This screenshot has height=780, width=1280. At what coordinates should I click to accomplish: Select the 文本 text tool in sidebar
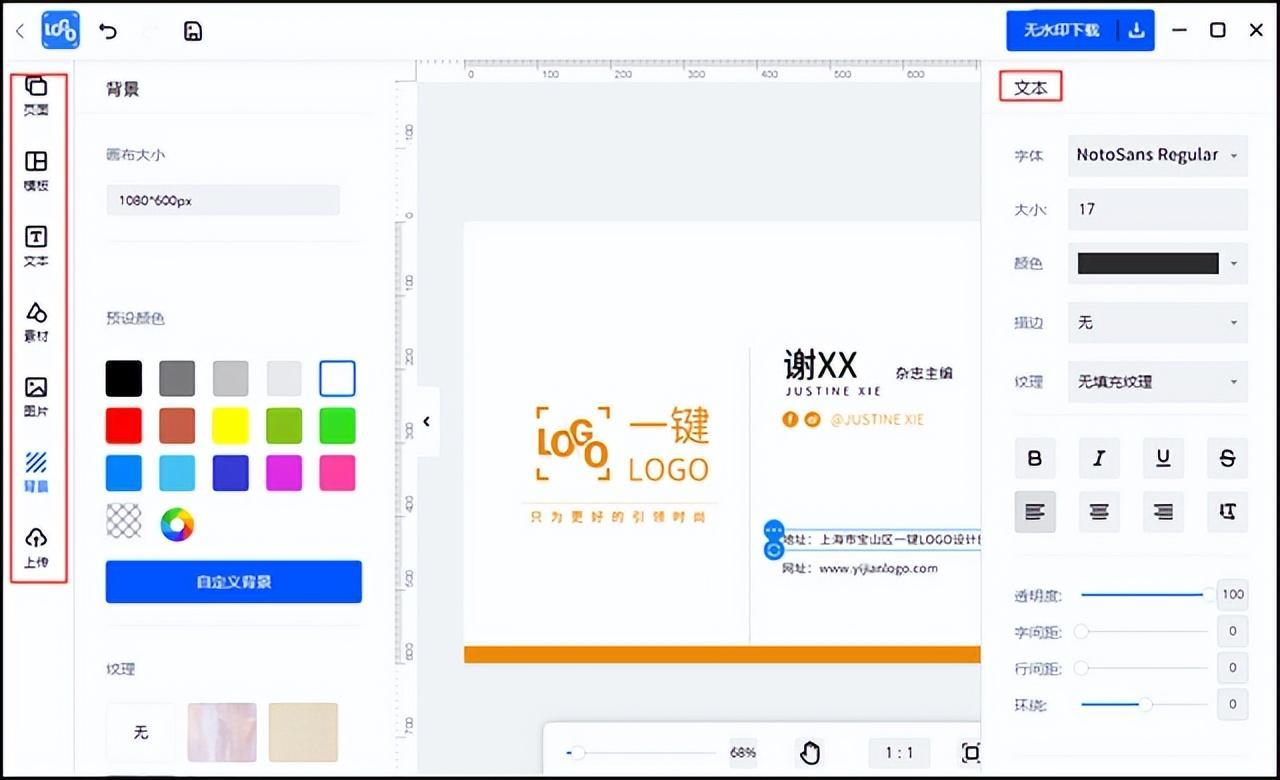click(x=36, y=246)
